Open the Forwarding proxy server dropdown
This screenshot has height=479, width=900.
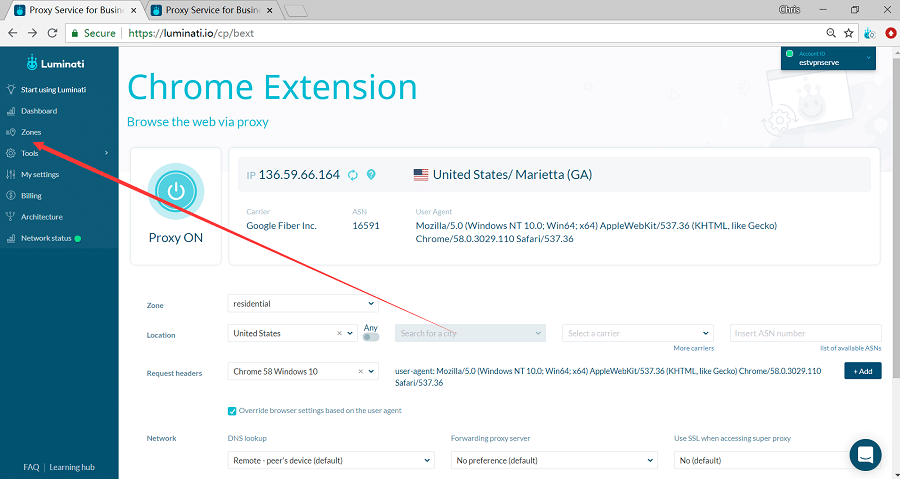point(554,460)
